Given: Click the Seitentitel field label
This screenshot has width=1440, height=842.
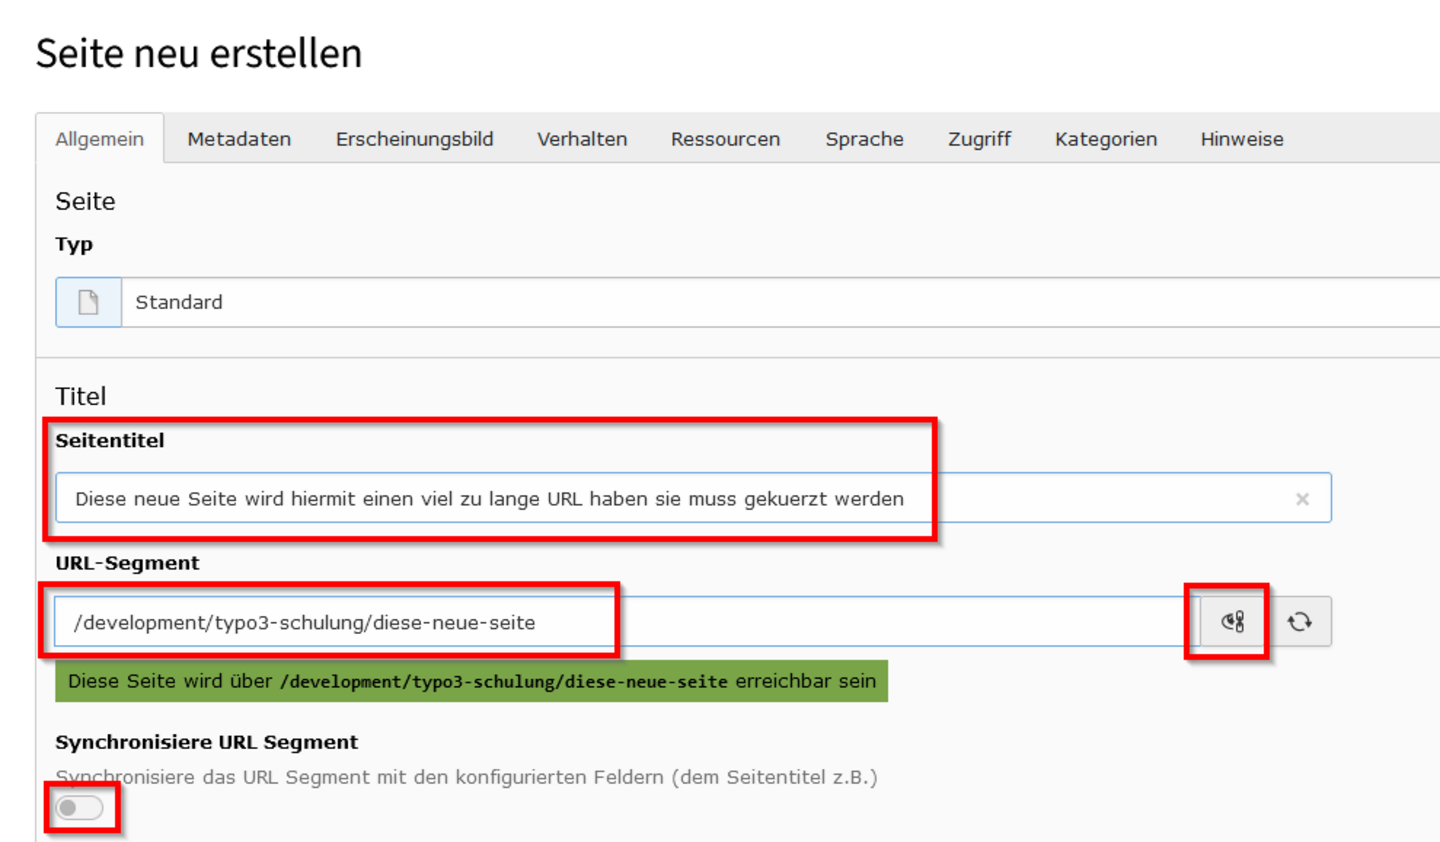Looking at the screenshot, I should (x=110, y=441).
